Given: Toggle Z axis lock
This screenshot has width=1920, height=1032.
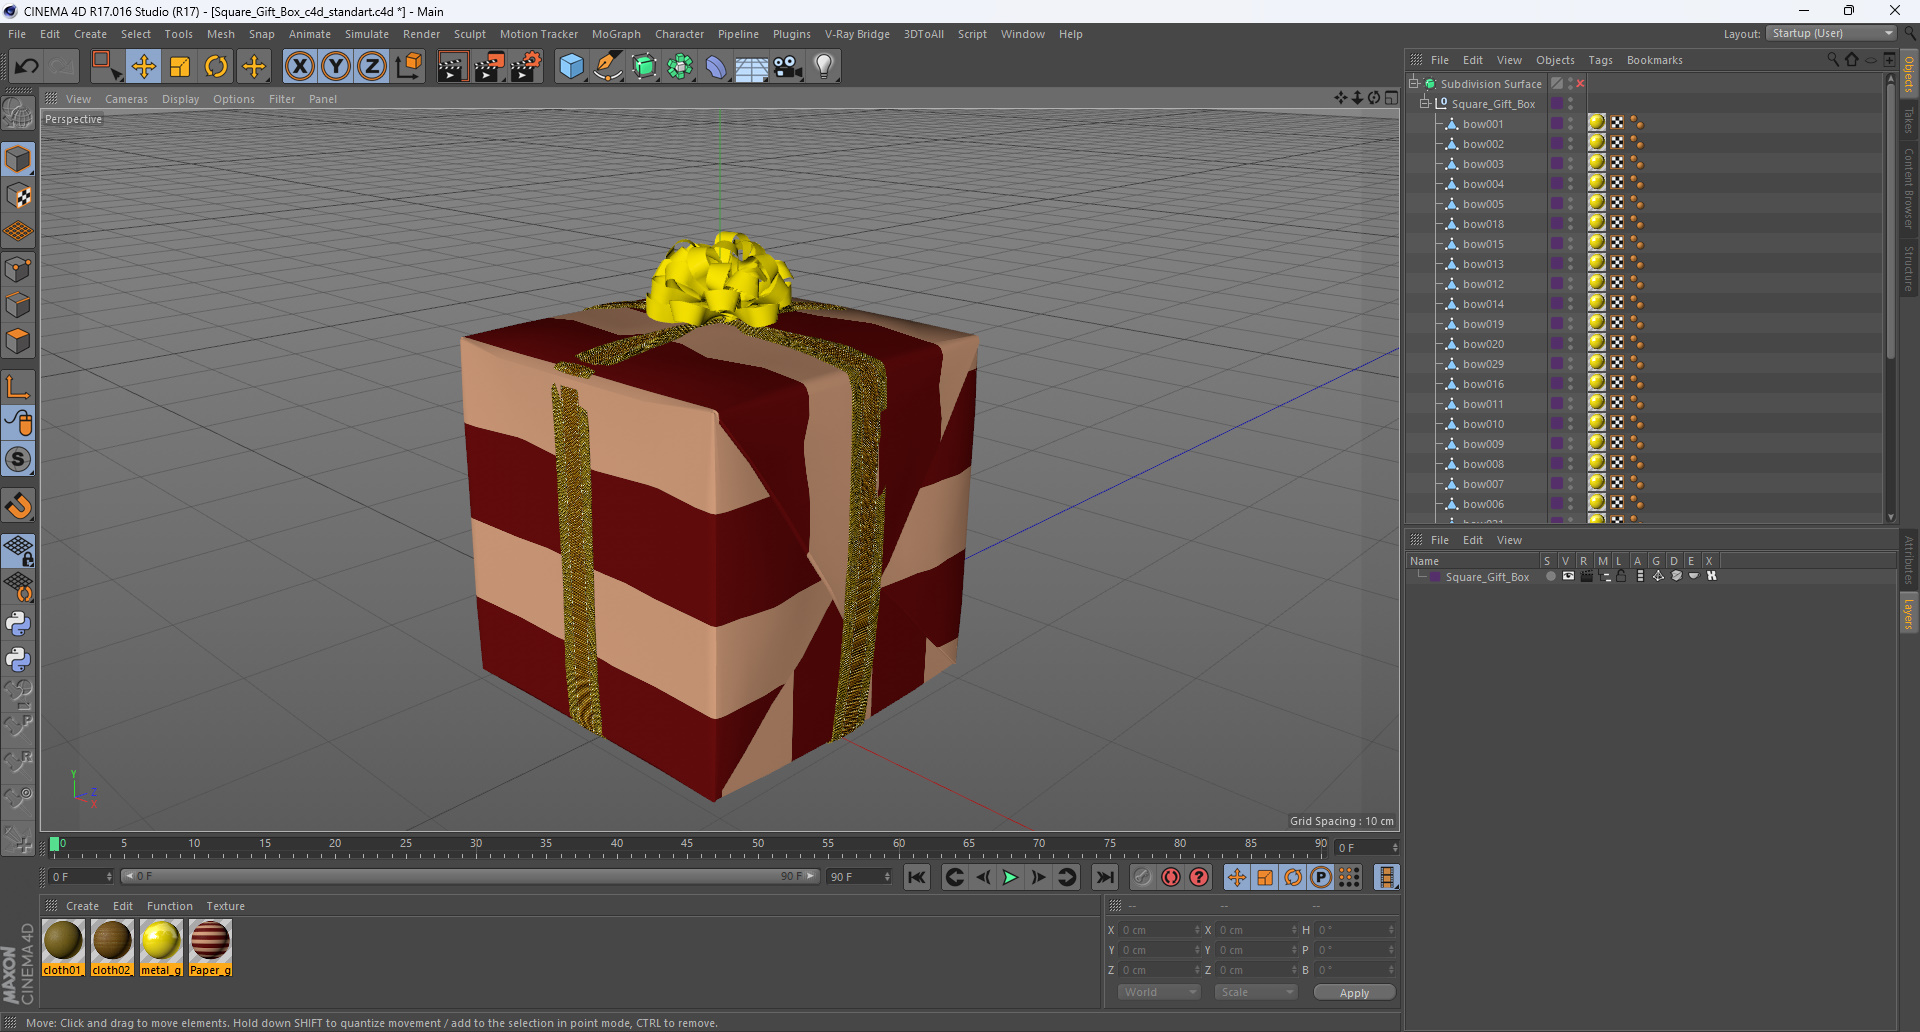Looking at the screenshot, I should 372,67.
